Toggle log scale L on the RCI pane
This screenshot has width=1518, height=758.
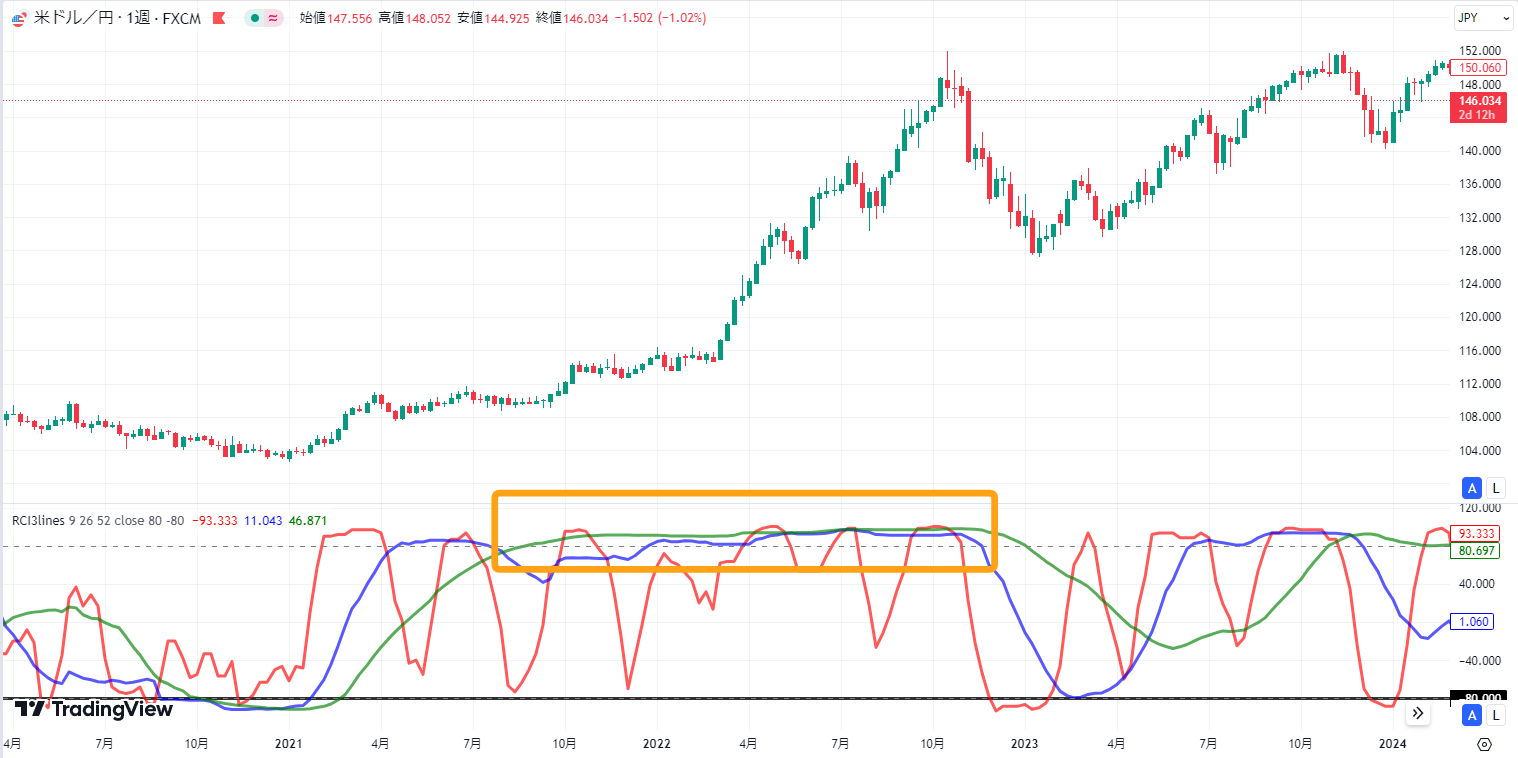(1495, 714)
